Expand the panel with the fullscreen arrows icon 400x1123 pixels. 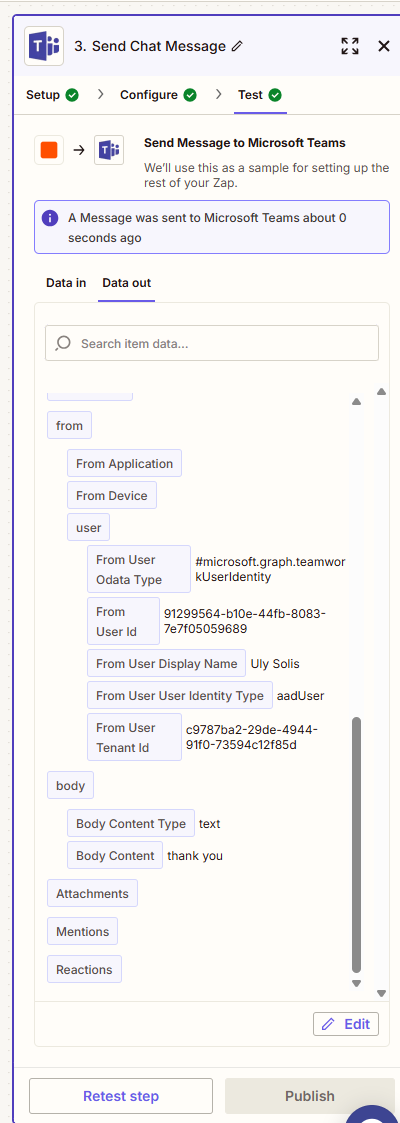tap(350, 47)
